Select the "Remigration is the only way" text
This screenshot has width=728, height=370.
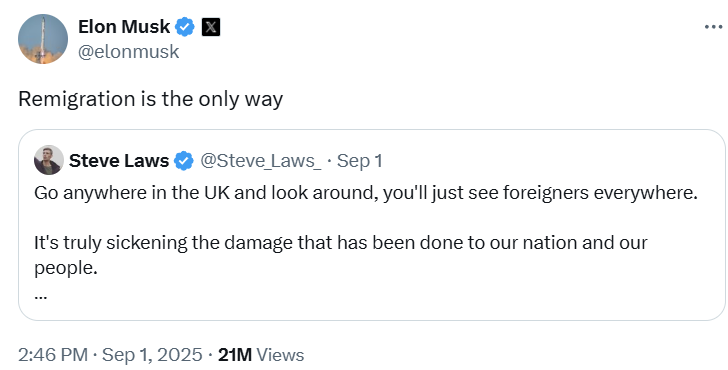(x=150, y=99)
